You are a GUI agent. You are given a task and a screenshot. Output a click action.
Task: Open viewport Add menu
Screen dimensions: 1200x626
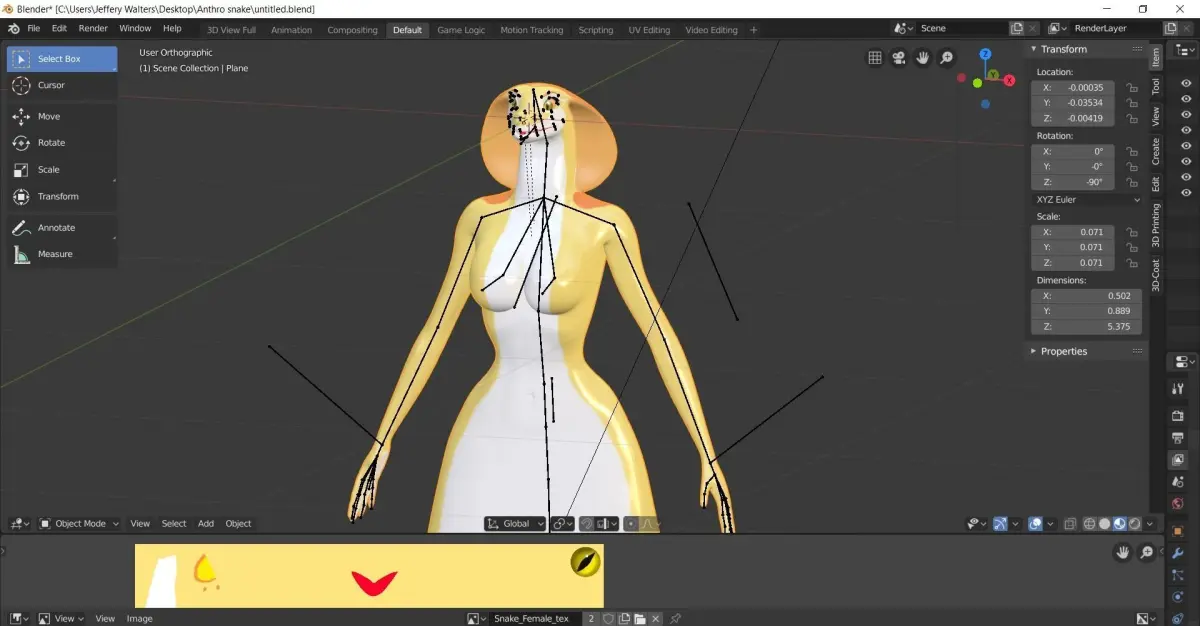(x=206, y=524)
